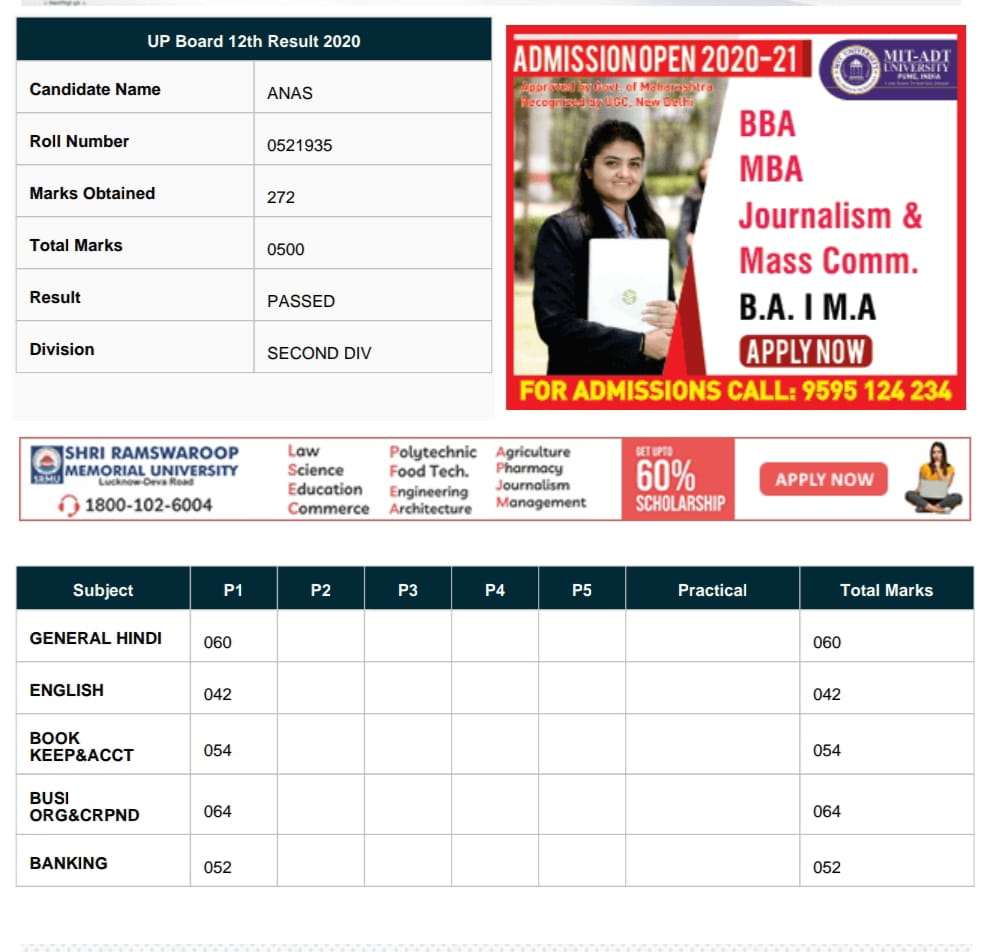Click the admissions call number 9595 124 234

(x=876, y=391)
